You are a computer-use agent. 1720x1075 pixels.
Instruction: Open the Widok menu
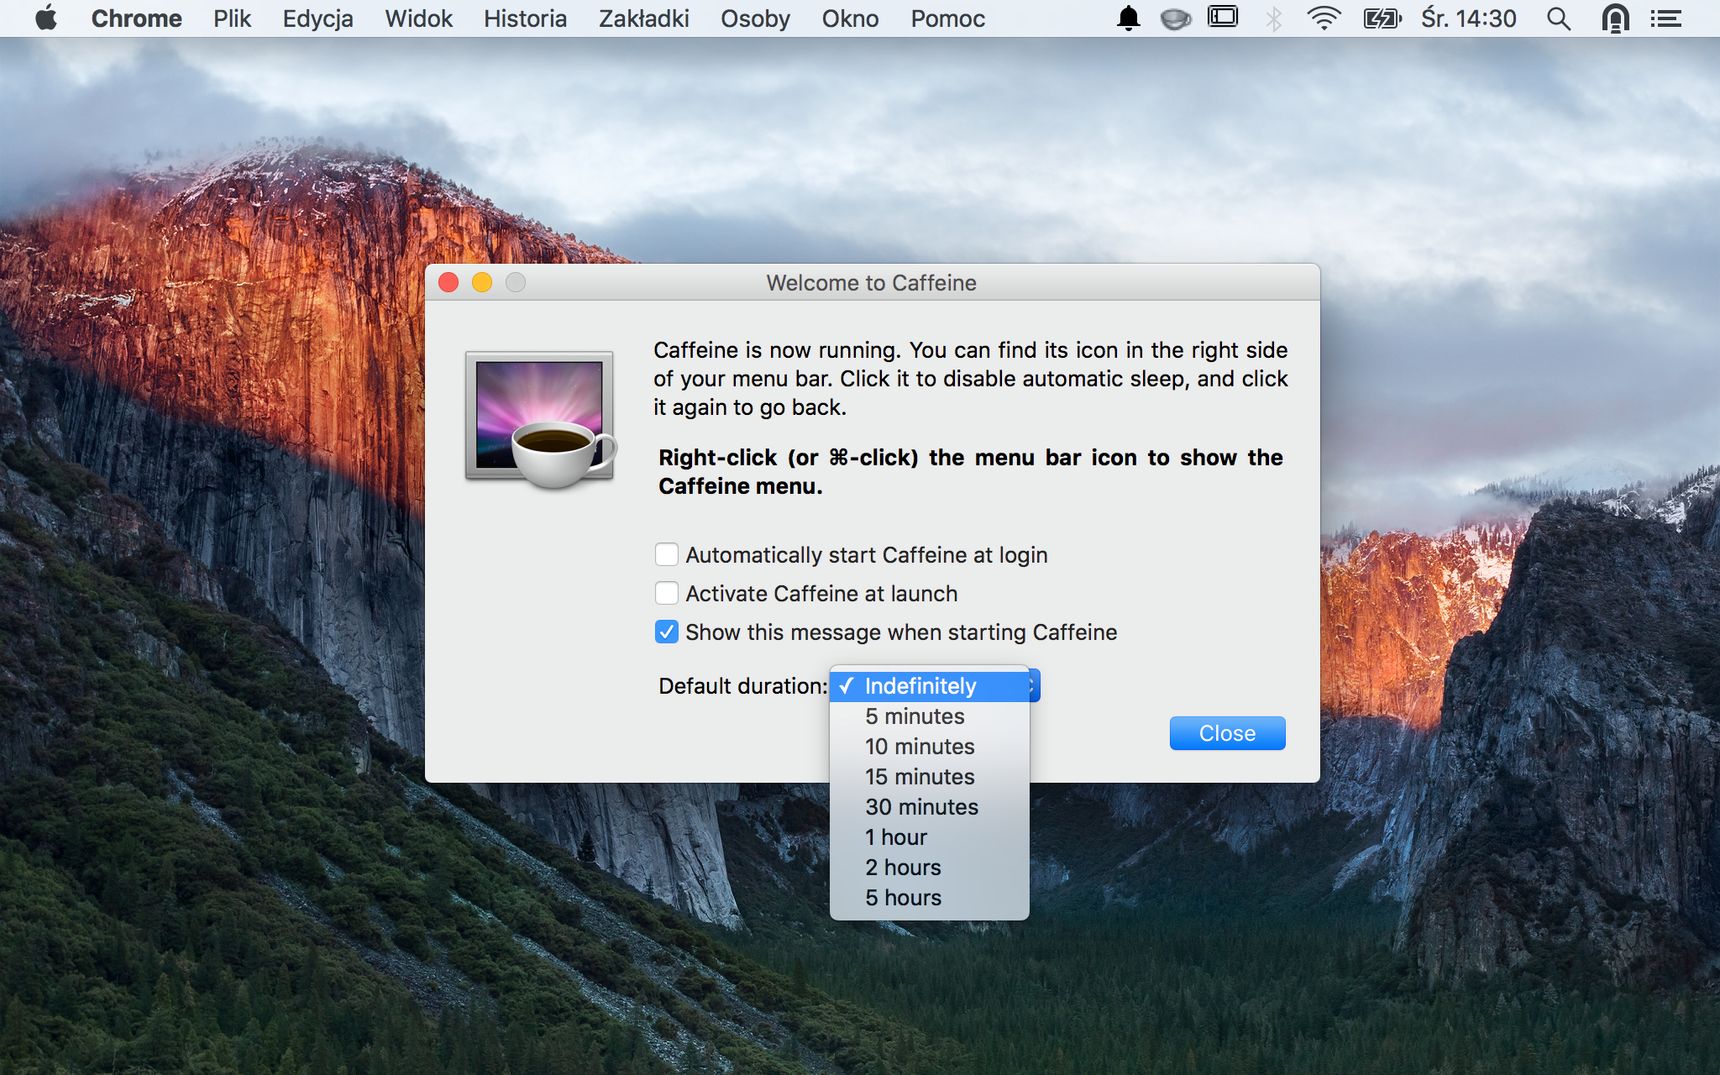(x=419, y=18)
